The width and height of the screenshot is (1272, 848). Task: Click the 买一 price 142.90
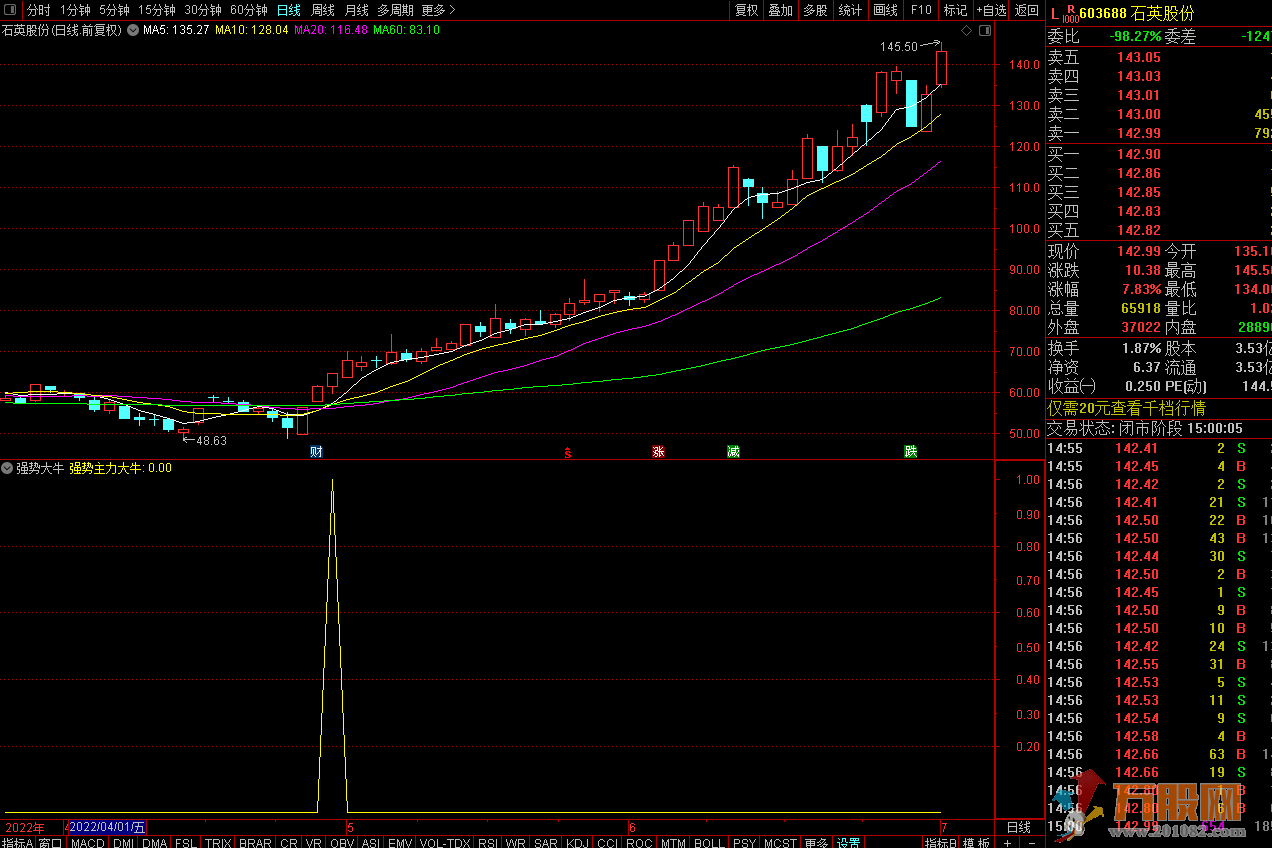point(1139,154)
